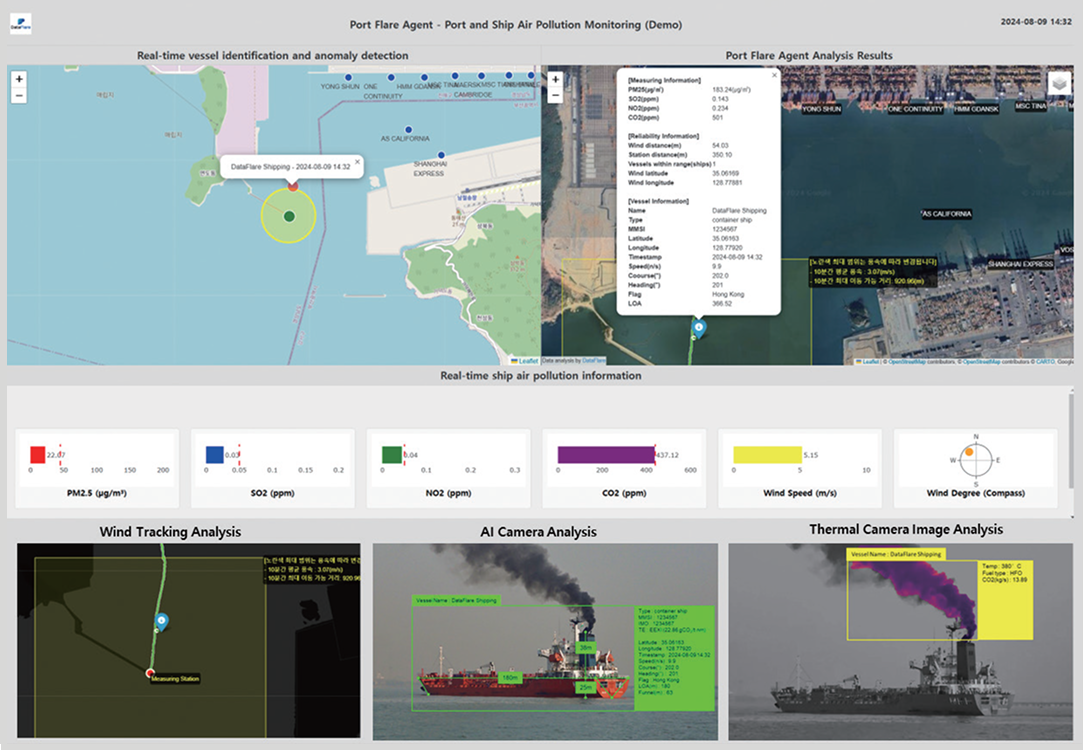Open the AI Camera Analysis ship image
Viewport: 1083px width, 750px height.
[x=543, y=640]
